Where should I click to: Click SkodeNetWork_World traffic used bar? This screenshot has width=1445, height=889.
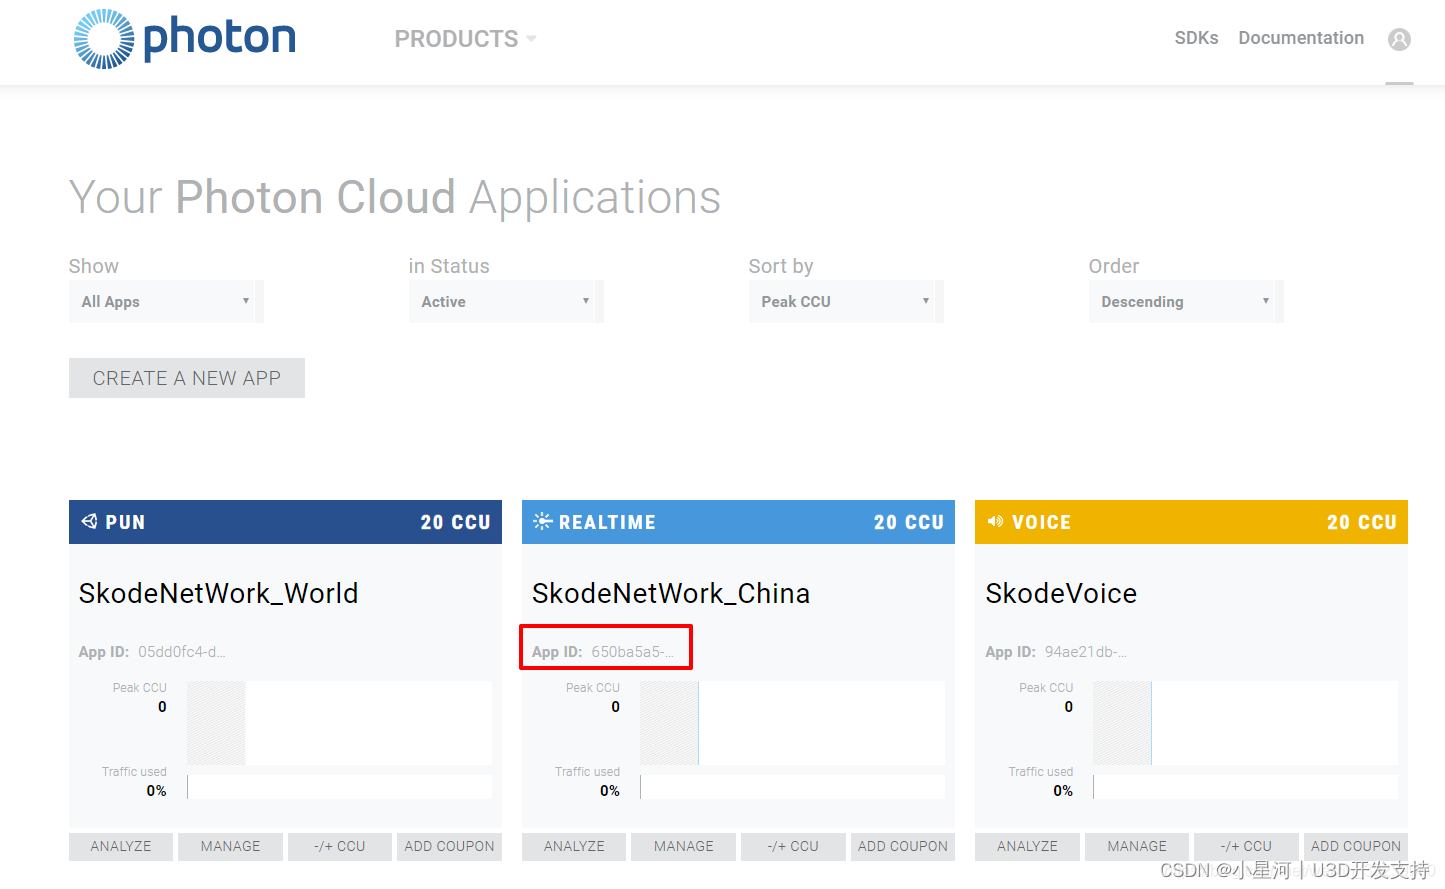click(x=339, y=787)
